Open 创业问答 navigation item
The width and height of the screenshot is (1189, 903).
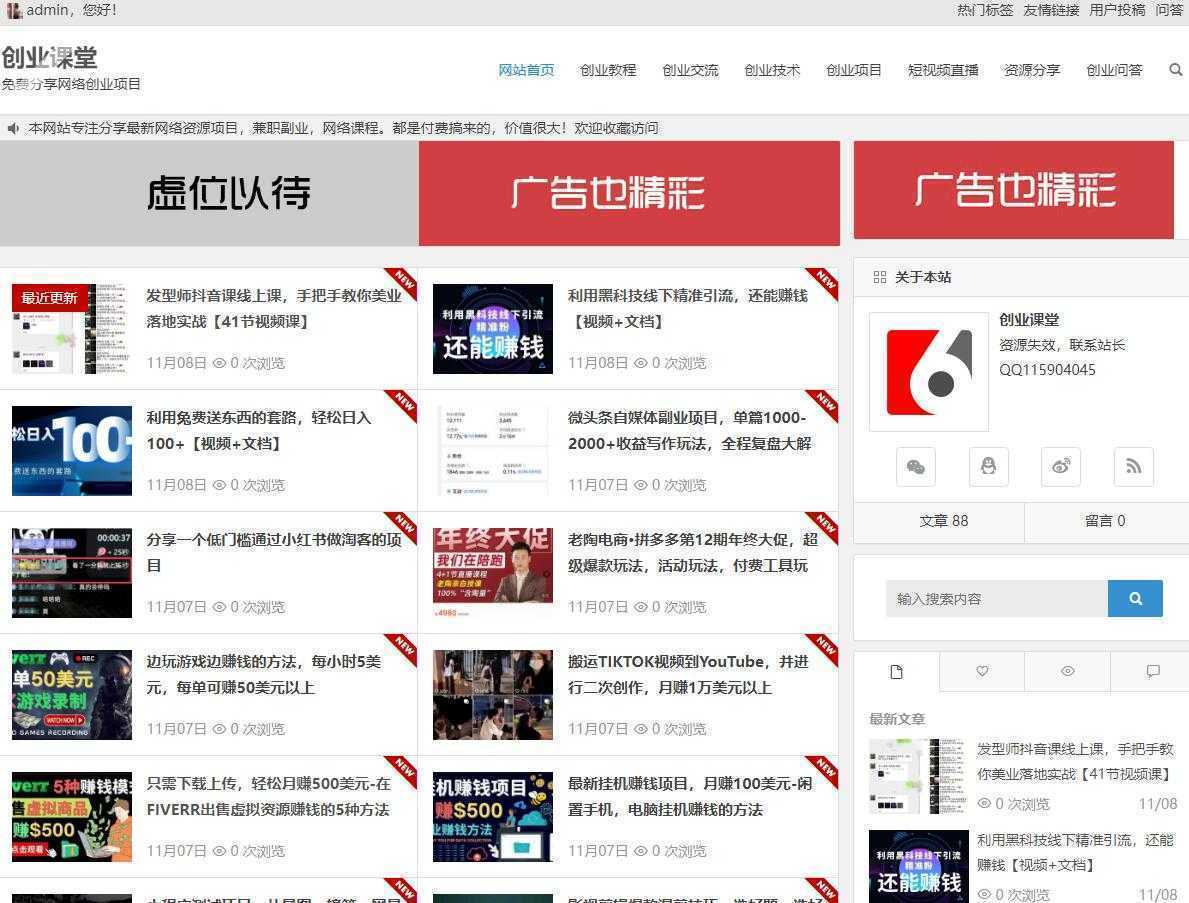(1114, 70)
